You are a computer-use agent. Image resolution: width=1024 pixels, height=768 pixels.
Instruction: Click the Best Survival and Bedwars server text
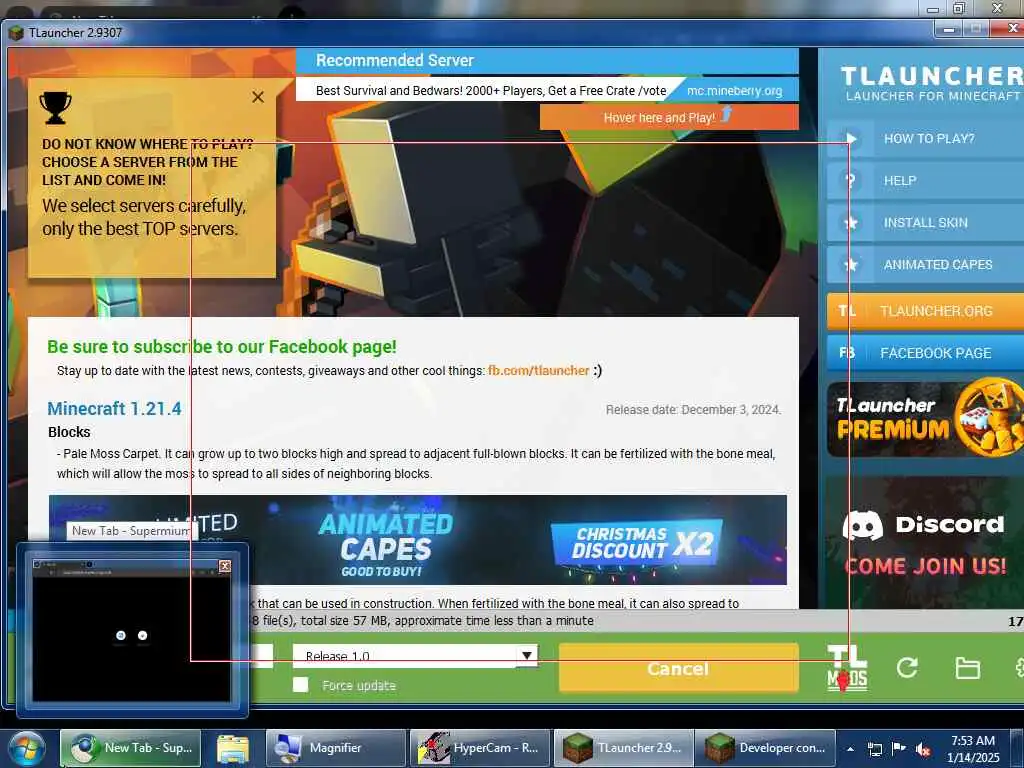[491, 91]
